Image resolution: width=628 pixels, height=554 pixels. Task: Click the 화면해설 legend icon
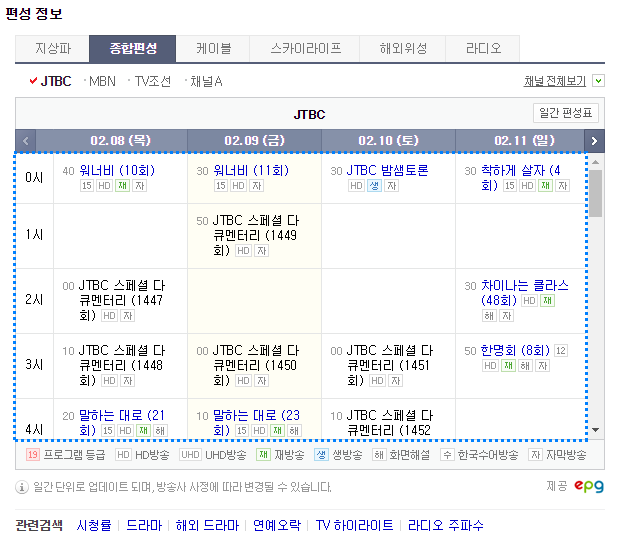click(379, 455)
